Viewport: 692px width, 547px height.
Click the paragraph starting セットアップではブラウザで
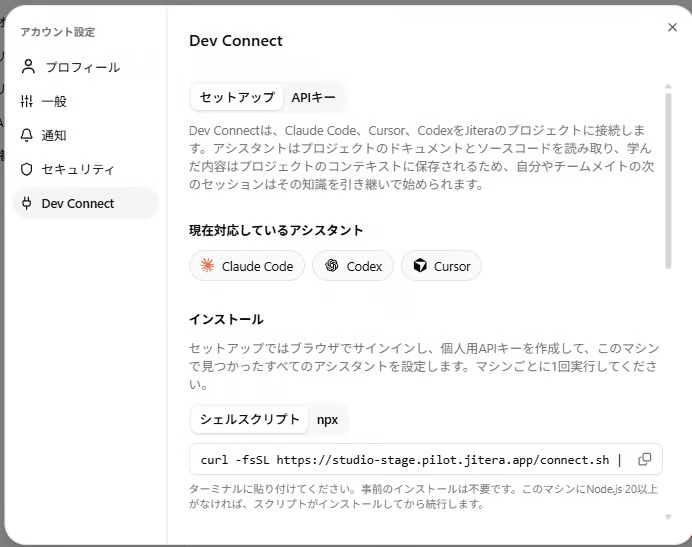(x=424, y=366)
